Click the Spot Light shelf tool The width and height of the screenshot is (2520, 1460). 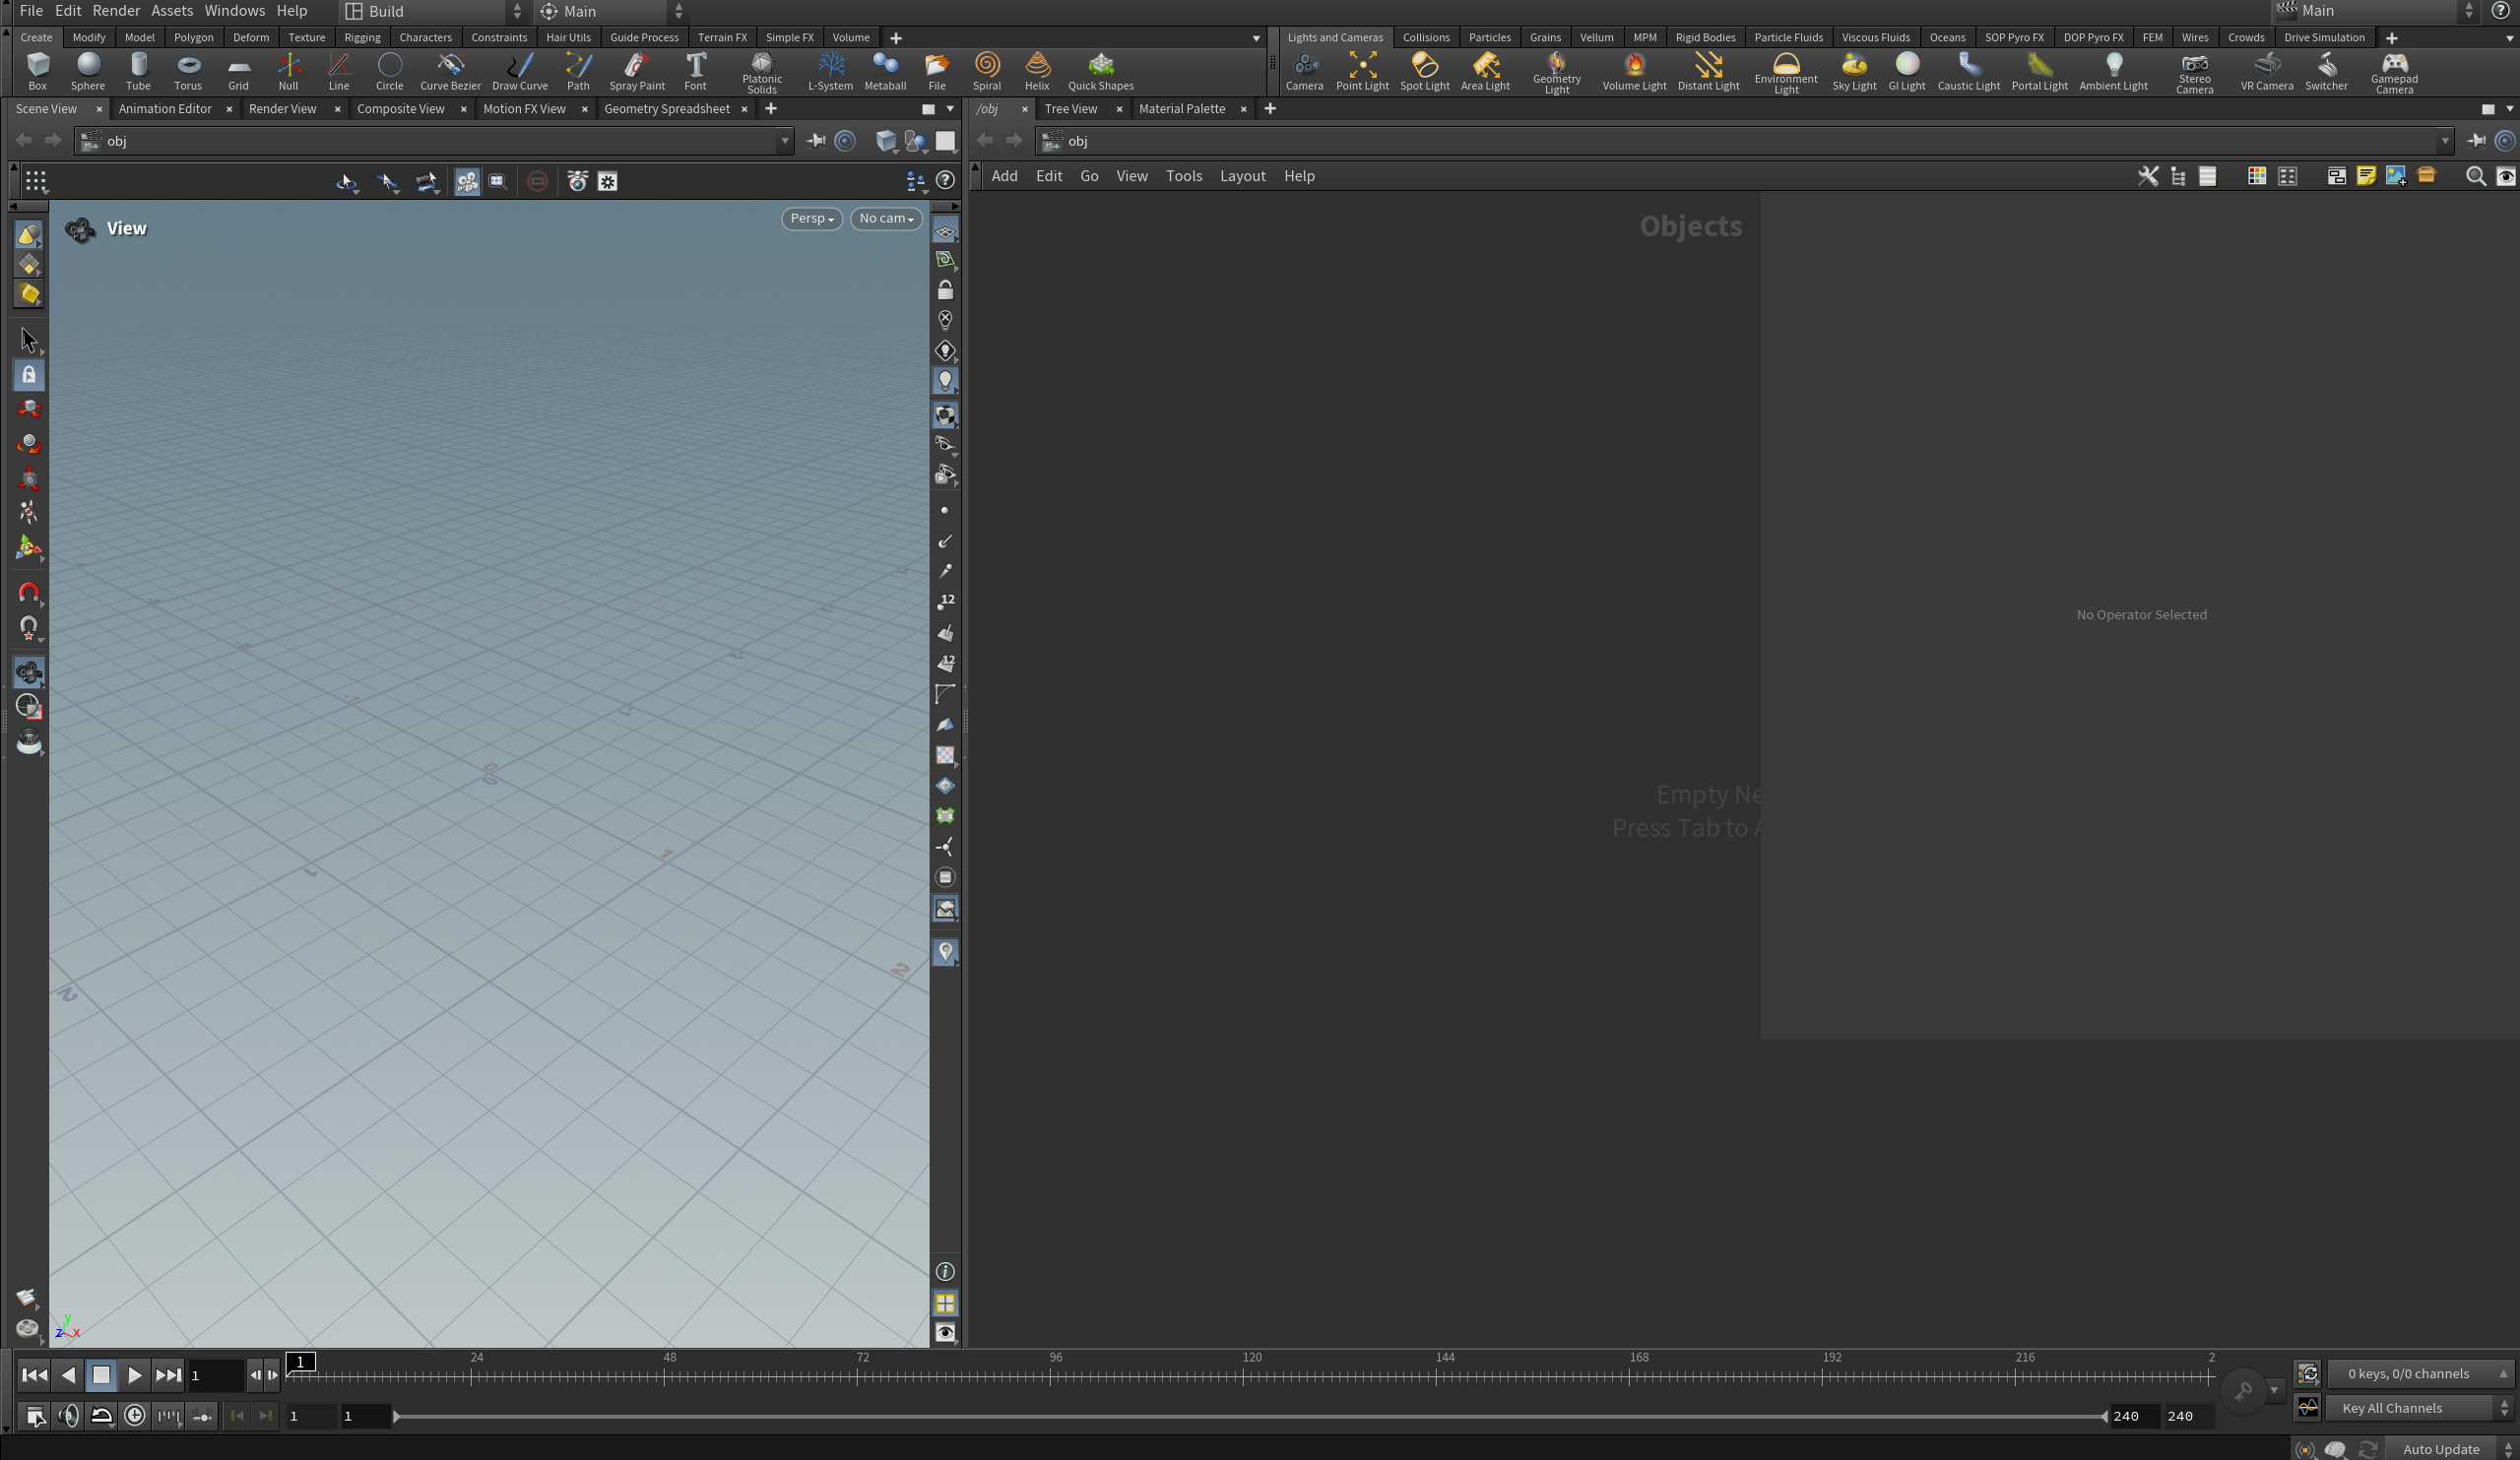pyautogui.click(x=1424, y=71)
